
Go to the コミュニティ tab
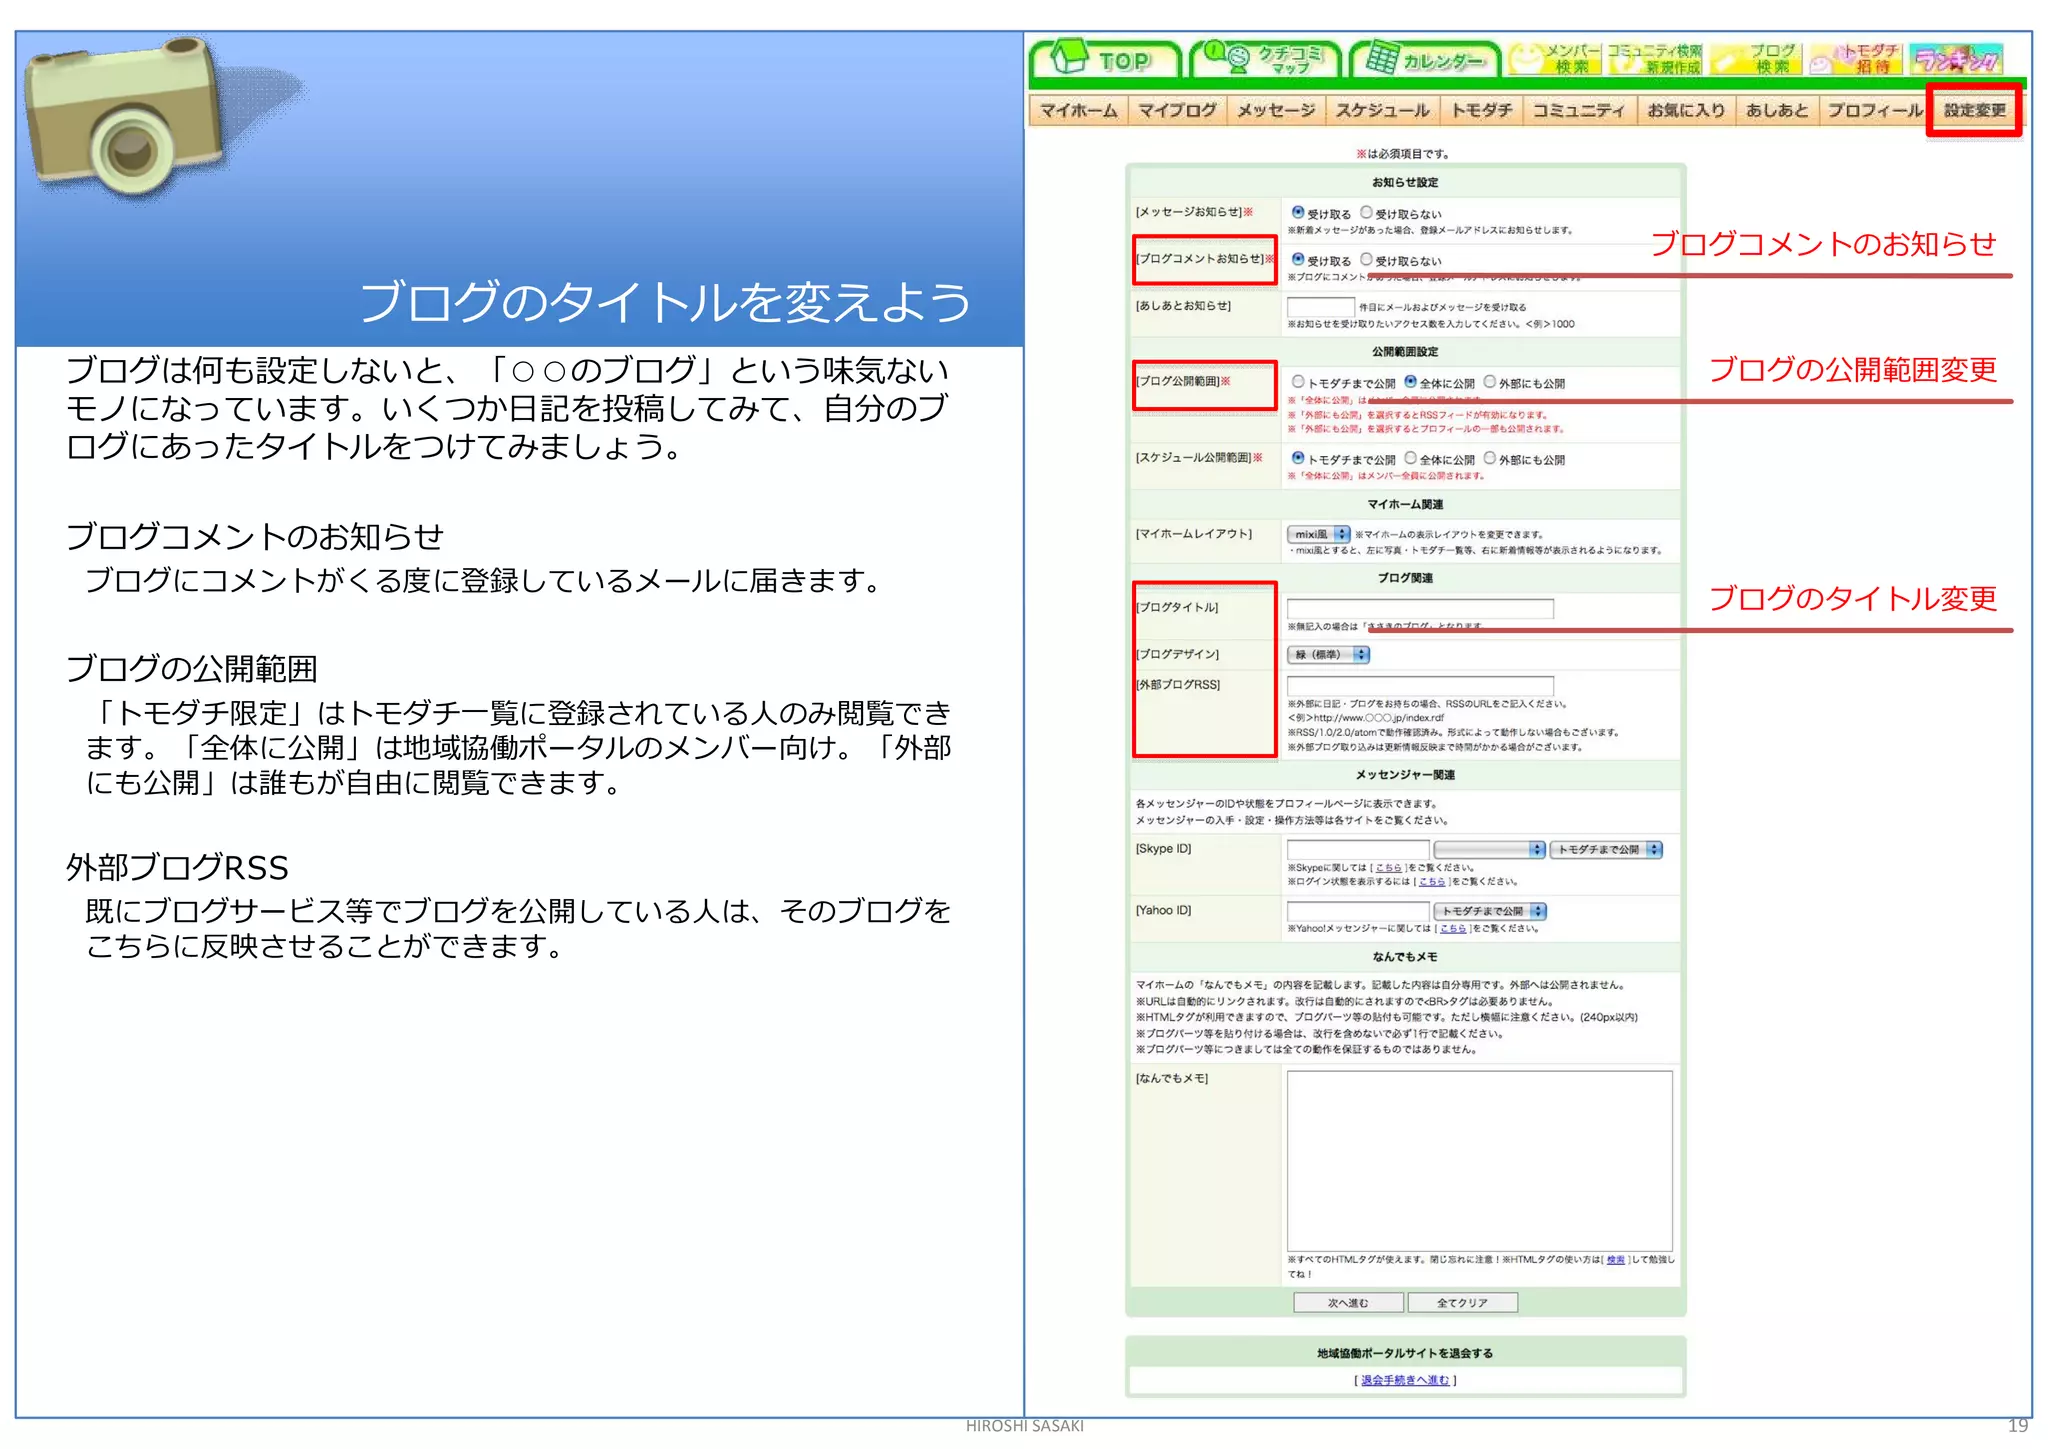tap(1579, 110)
